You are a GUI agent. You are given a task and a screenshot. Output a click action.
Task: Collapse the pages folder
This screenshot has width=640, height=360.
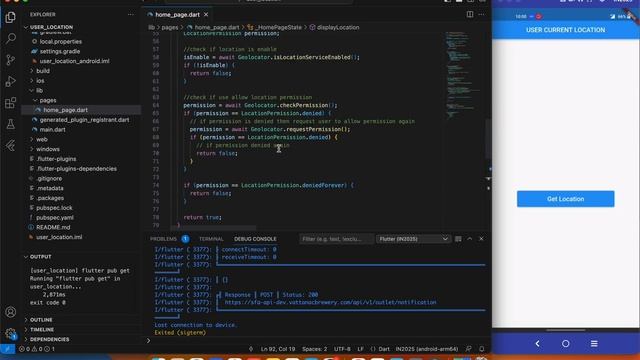pyautogui.click(x=47, y=100)
